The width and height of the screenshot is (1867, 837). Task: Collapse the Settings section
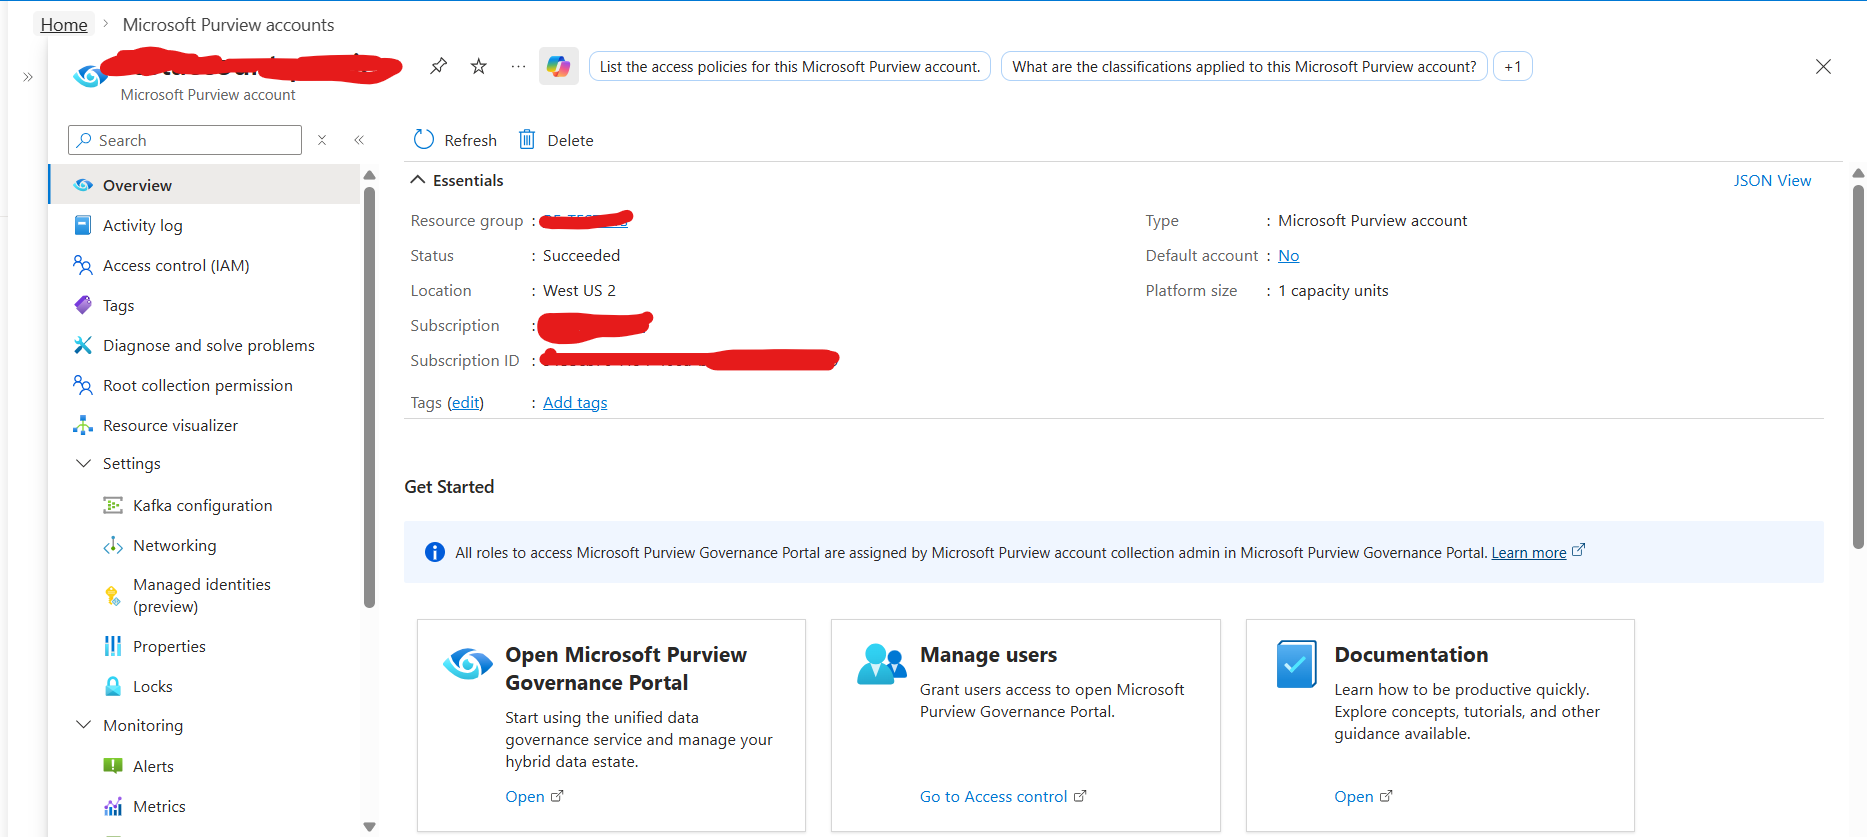pos(84,463)
